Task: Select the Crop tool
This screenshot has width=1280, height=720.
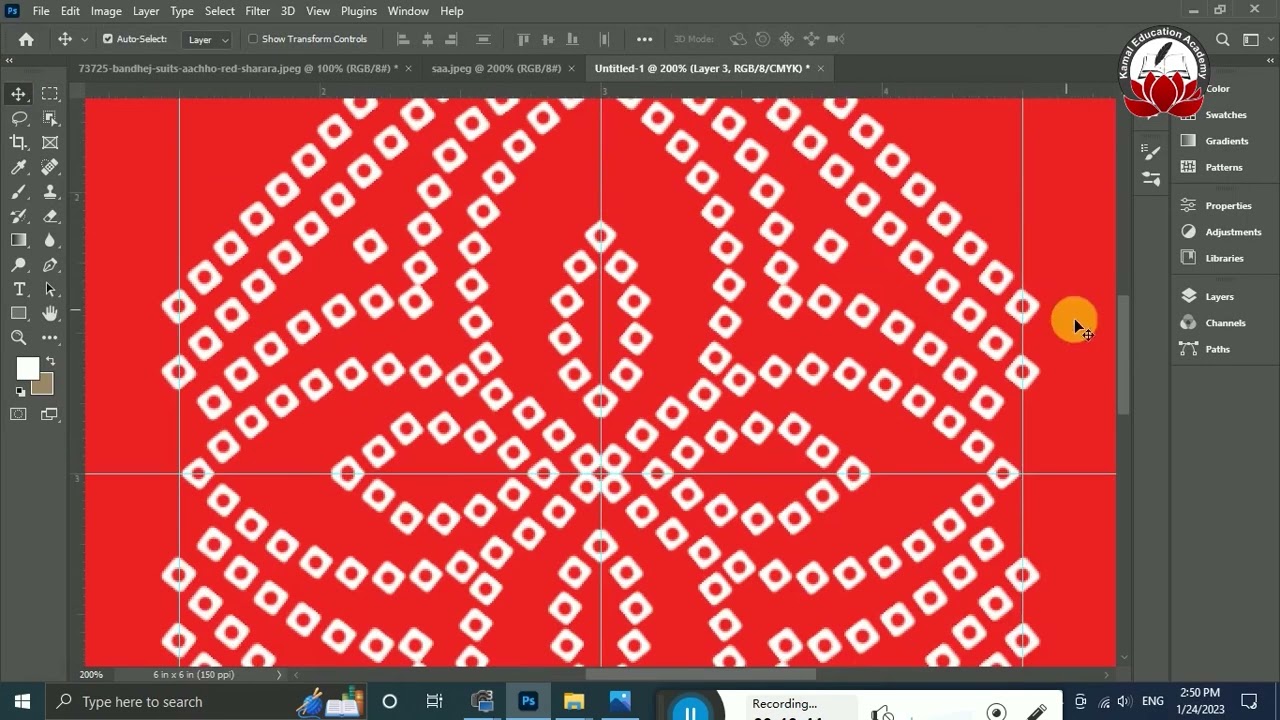Action: click(19, 143)
